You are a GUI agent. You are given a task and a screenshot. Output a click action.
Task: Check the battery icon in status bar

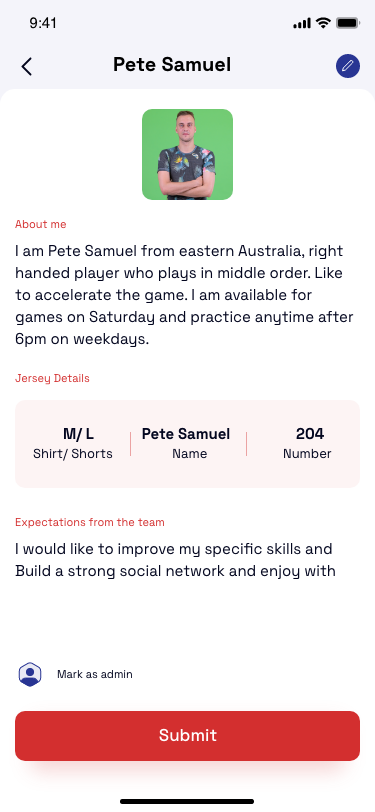coord(348,23)
